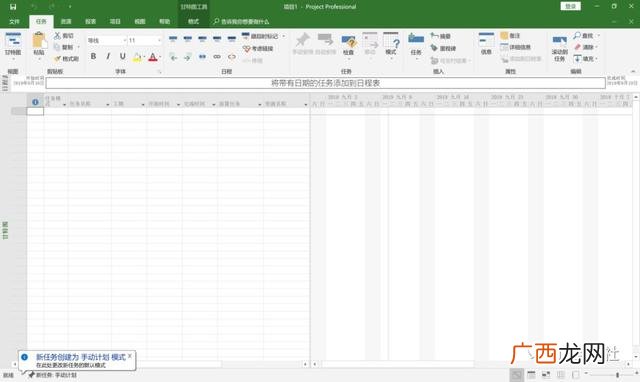
Task: Select the first empty task row cell
Action: 35,111
